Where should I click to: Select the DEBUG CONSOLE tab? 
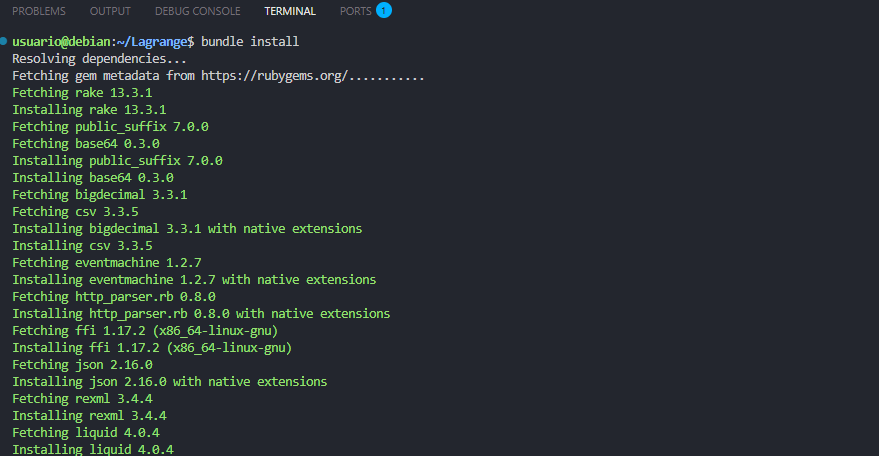[x=197, y=12]
